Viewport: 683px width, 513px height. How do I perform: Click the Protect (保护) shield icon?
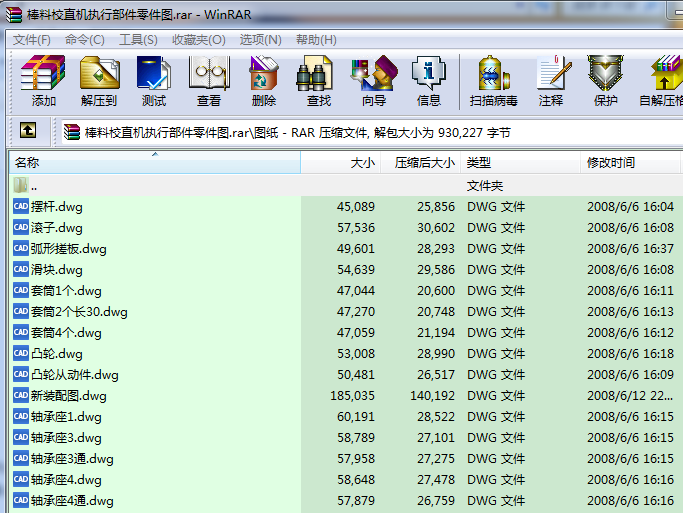tap(605, 81)
